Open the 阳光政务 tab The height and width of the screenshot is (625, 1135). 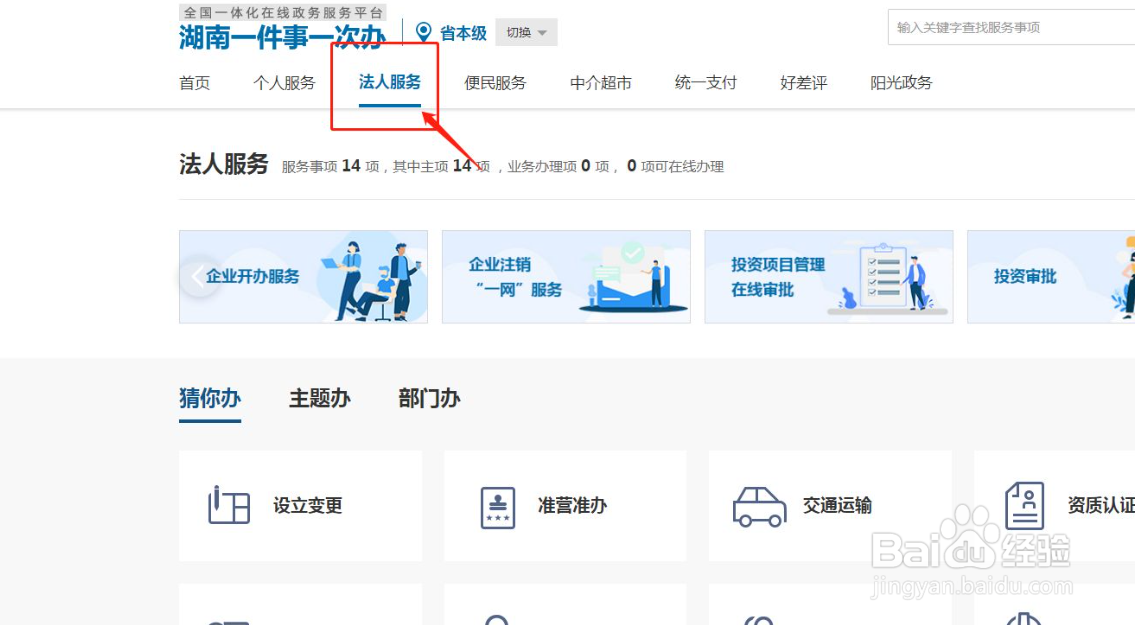point(901,83)
